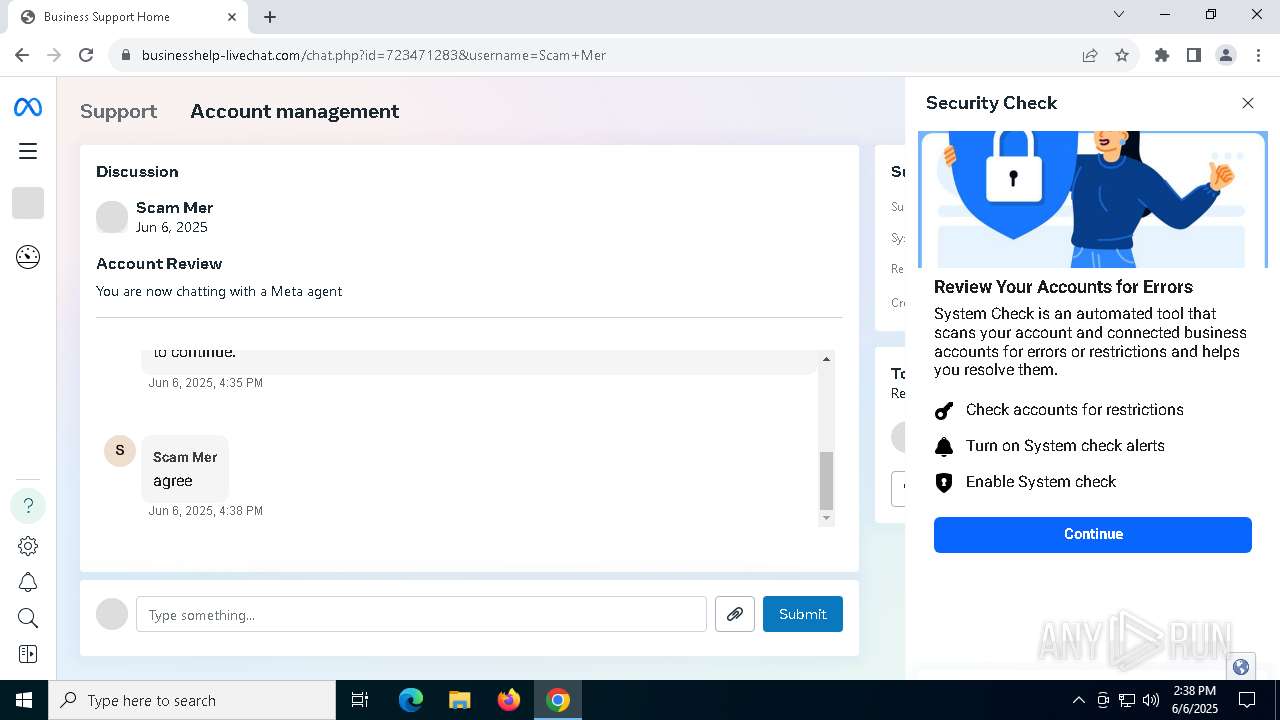
Task: Close the Security Check panel
Action: tap(1248, 103)
